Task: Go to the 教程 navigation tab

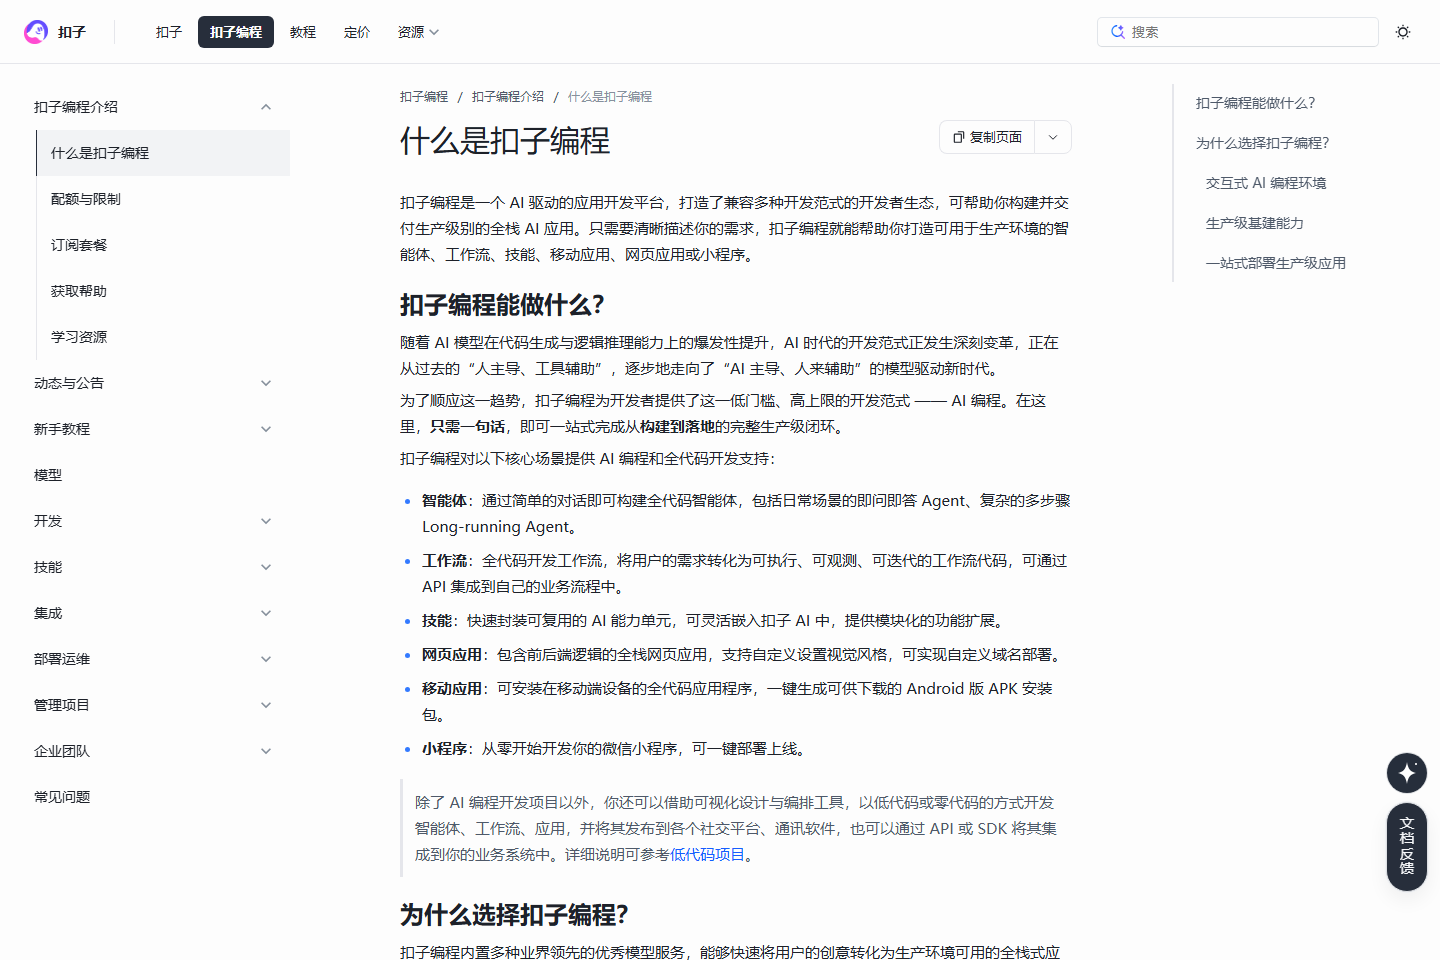Action: click(x=303, y=32)
